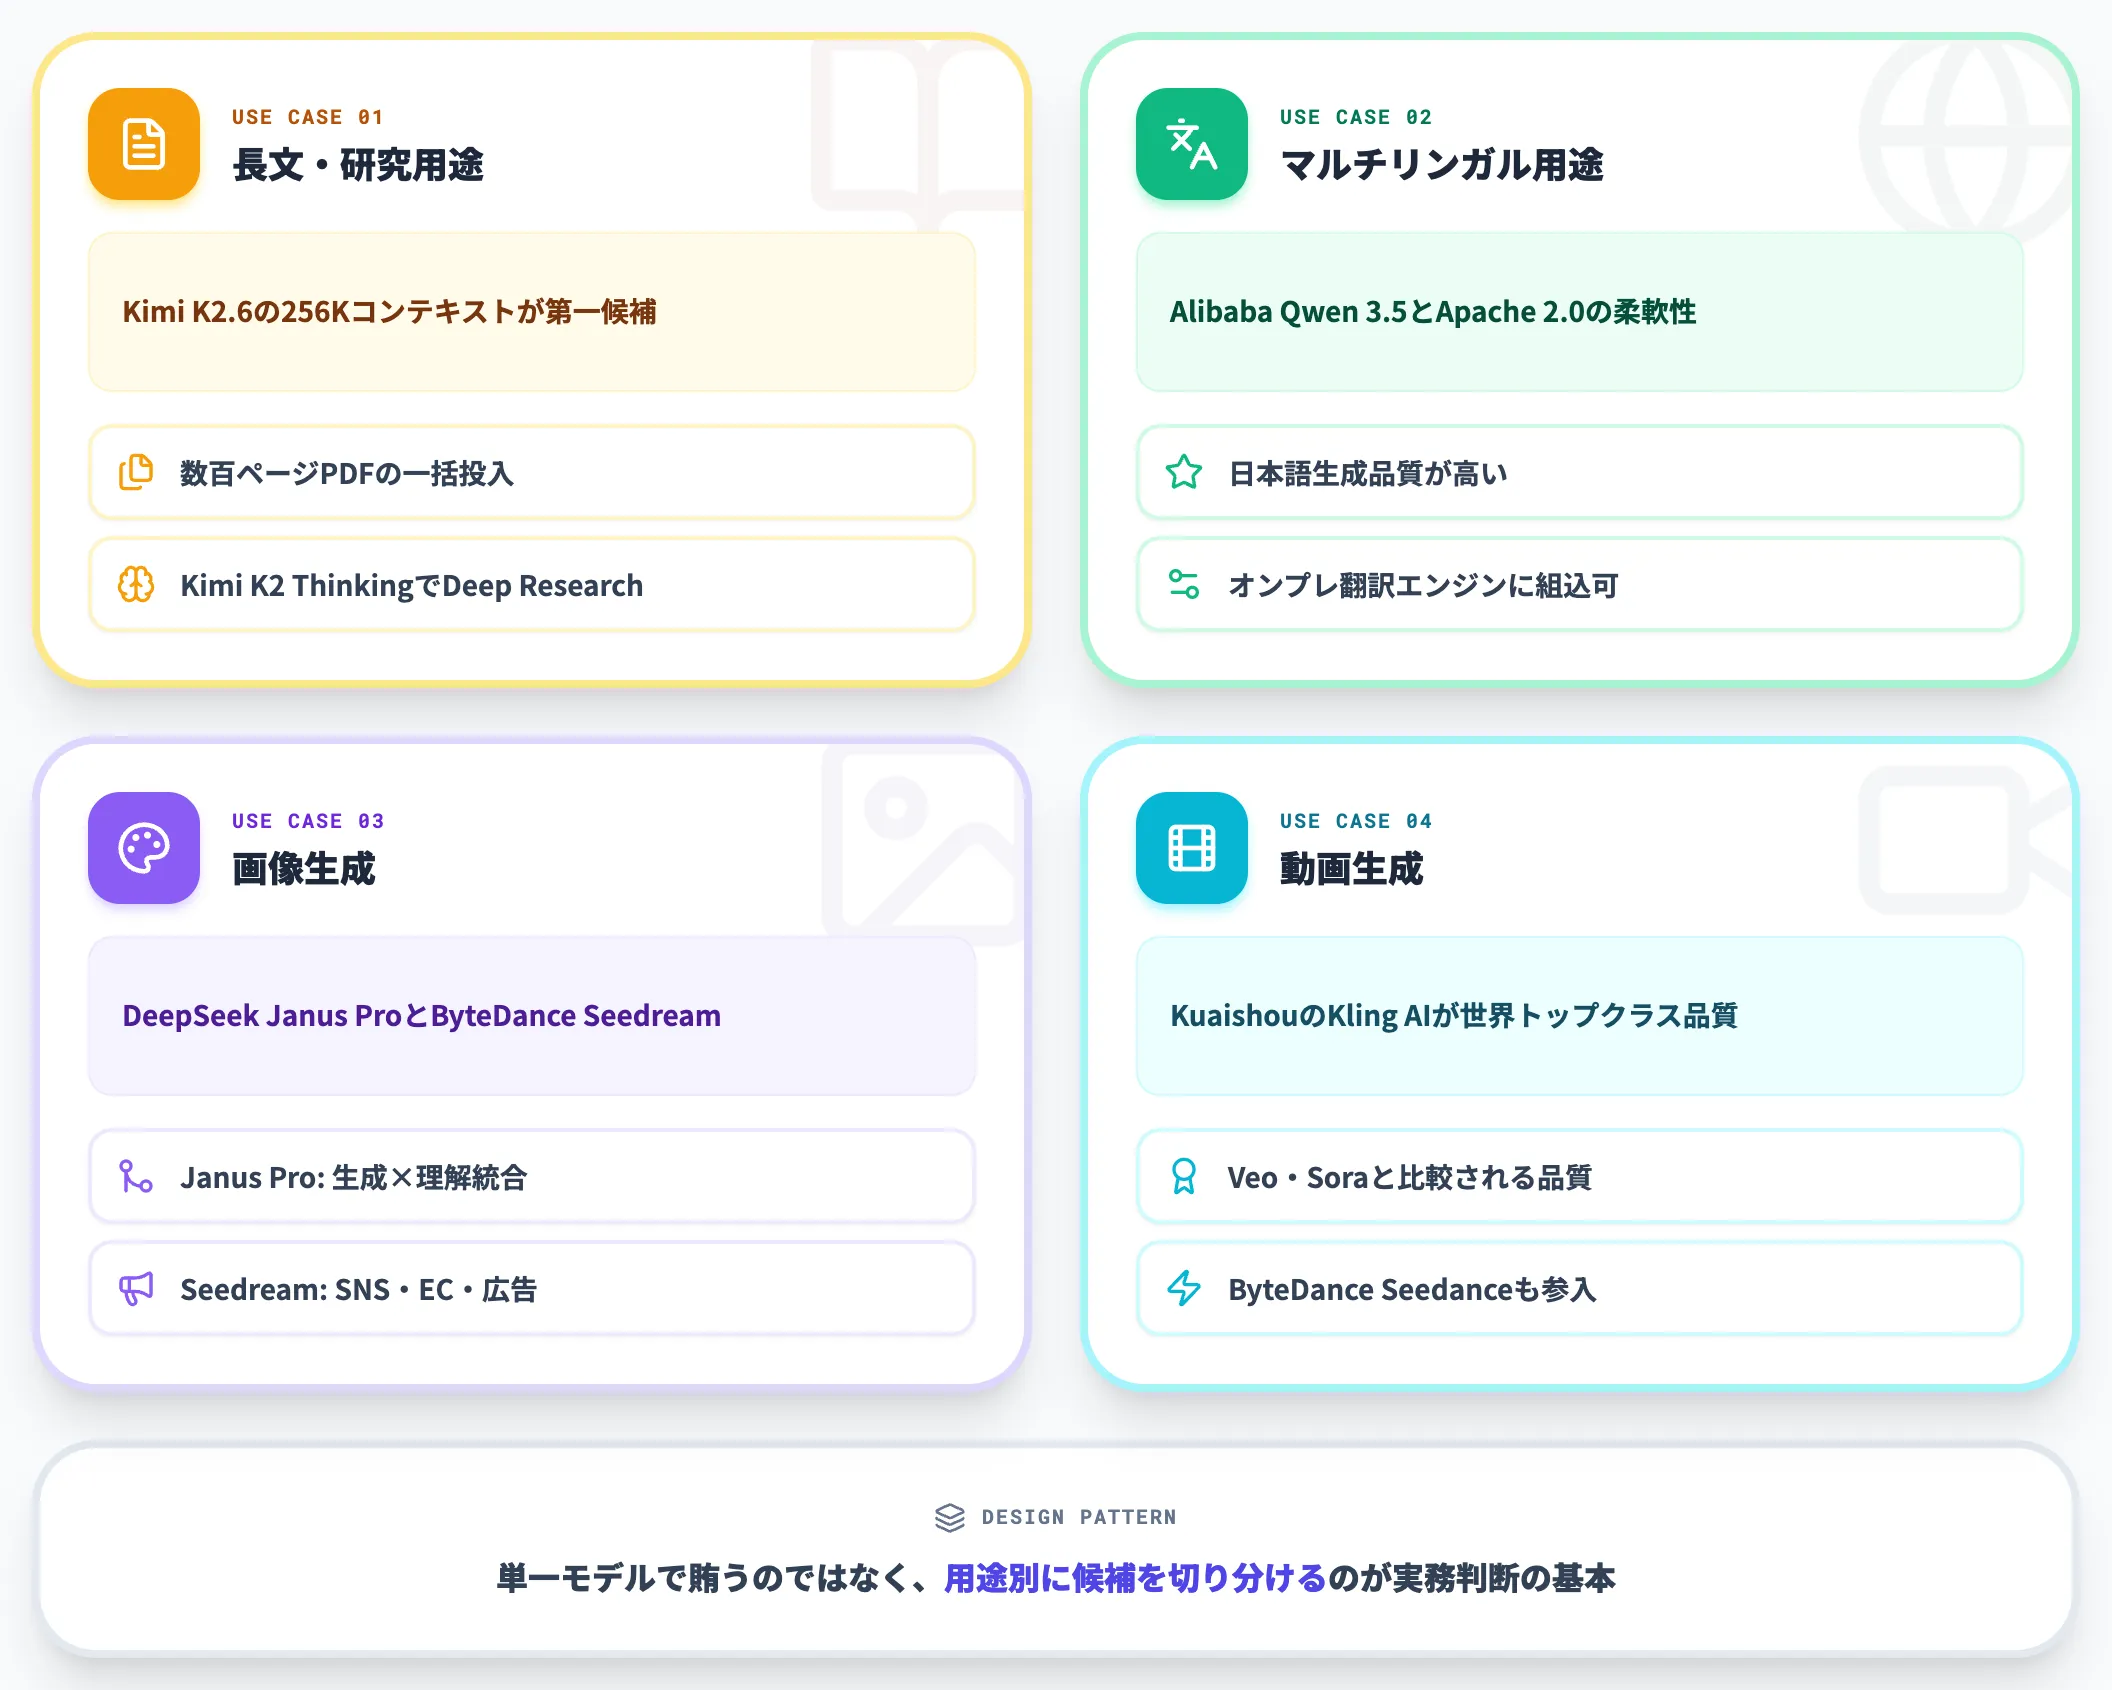Click the Kimi K2.6の256Kコンテキスト highlight box
The height and width of the screenshot is (1690, 2112).
pos(532,312)
